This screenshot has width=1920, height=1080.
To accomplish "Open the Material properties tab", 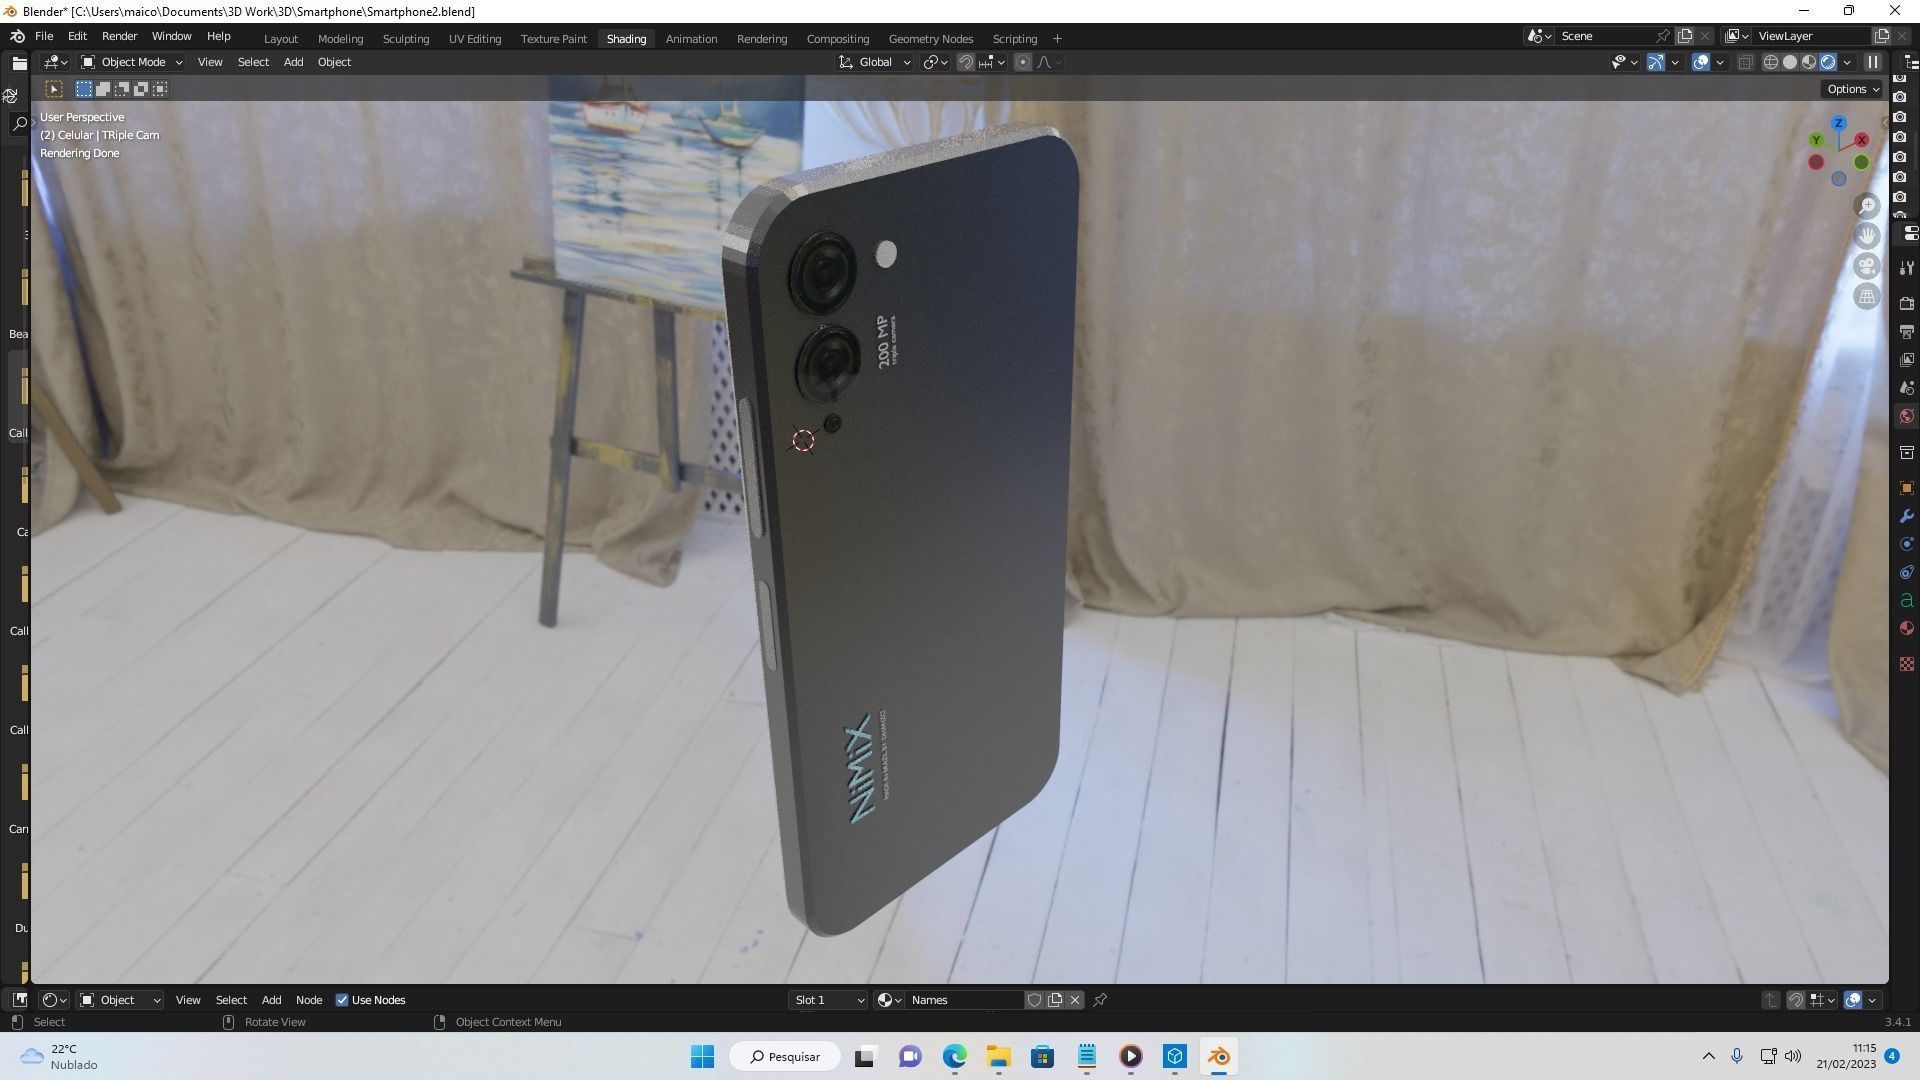I will click(x=1907, y=628).
